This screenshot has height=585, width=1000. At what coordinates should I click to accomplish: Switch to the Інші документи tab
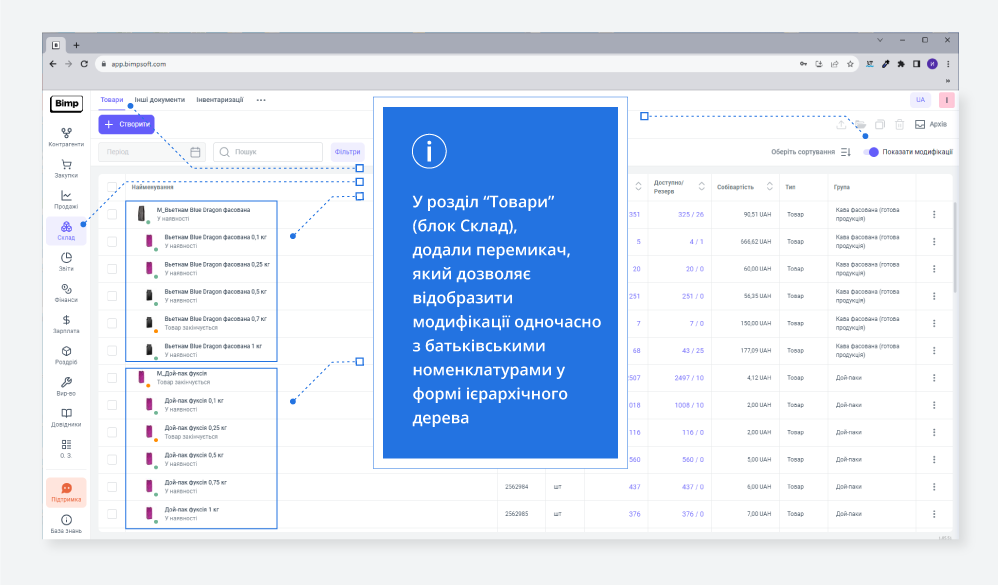click(160, 100)
